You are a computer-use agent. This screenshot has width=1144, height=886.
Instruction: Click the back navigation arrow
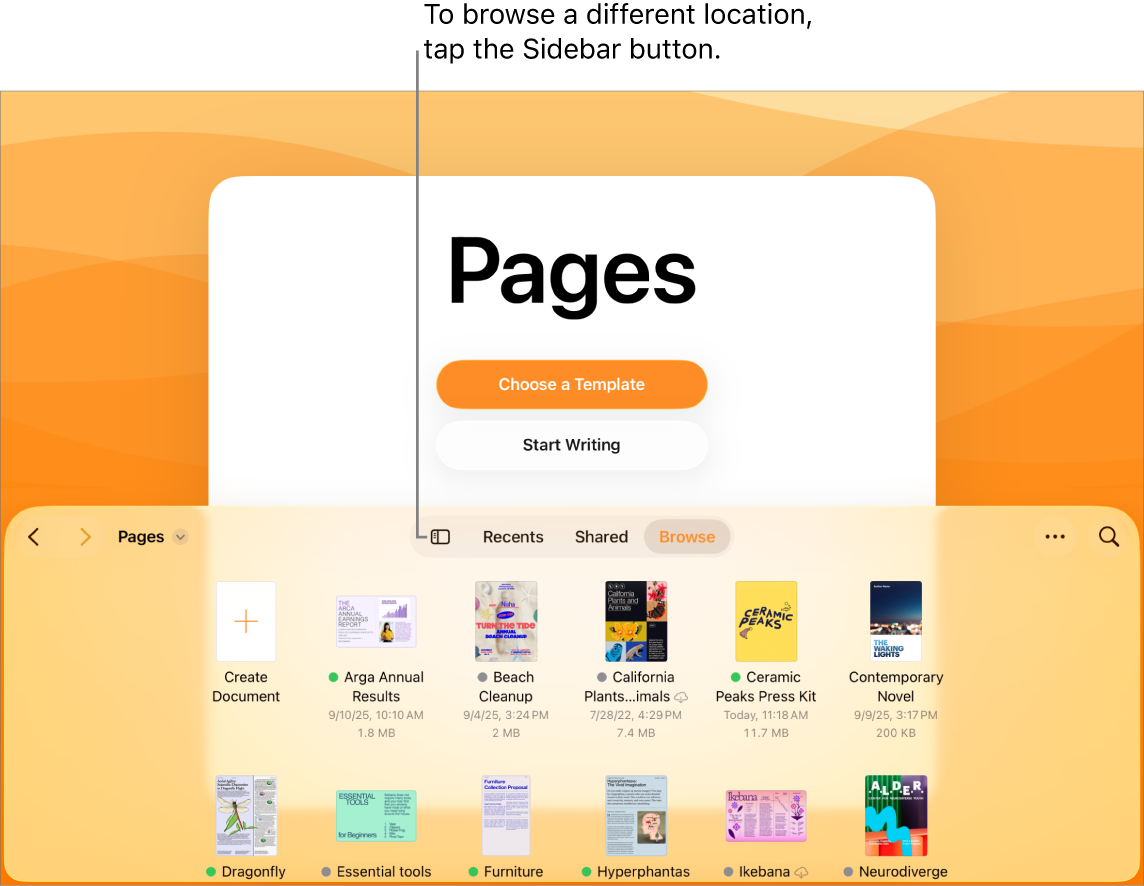click(33, 536)
